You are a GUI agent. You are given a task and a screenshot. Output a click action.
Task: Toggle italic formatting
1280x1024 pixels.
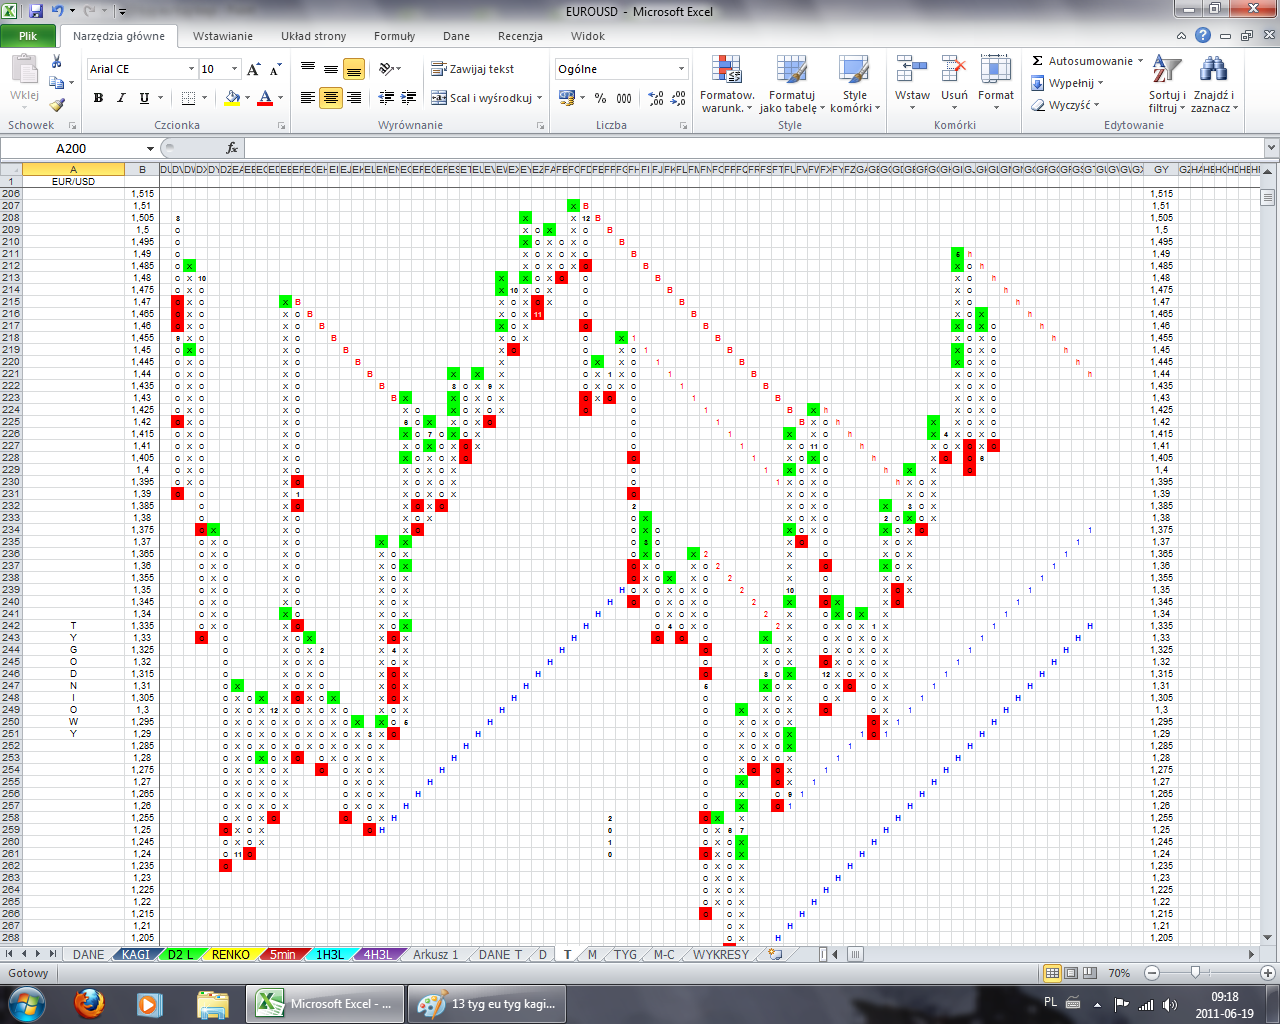[121, 98]
